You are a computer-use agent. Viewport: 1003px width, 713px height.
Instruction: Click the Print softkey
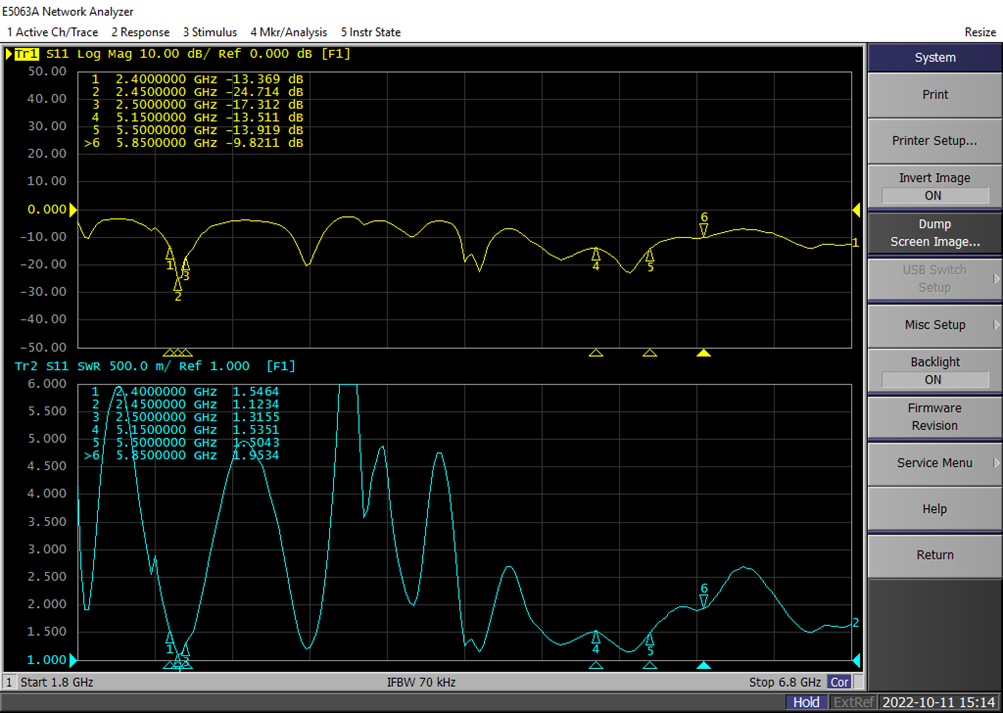click(x=935, y=95)
